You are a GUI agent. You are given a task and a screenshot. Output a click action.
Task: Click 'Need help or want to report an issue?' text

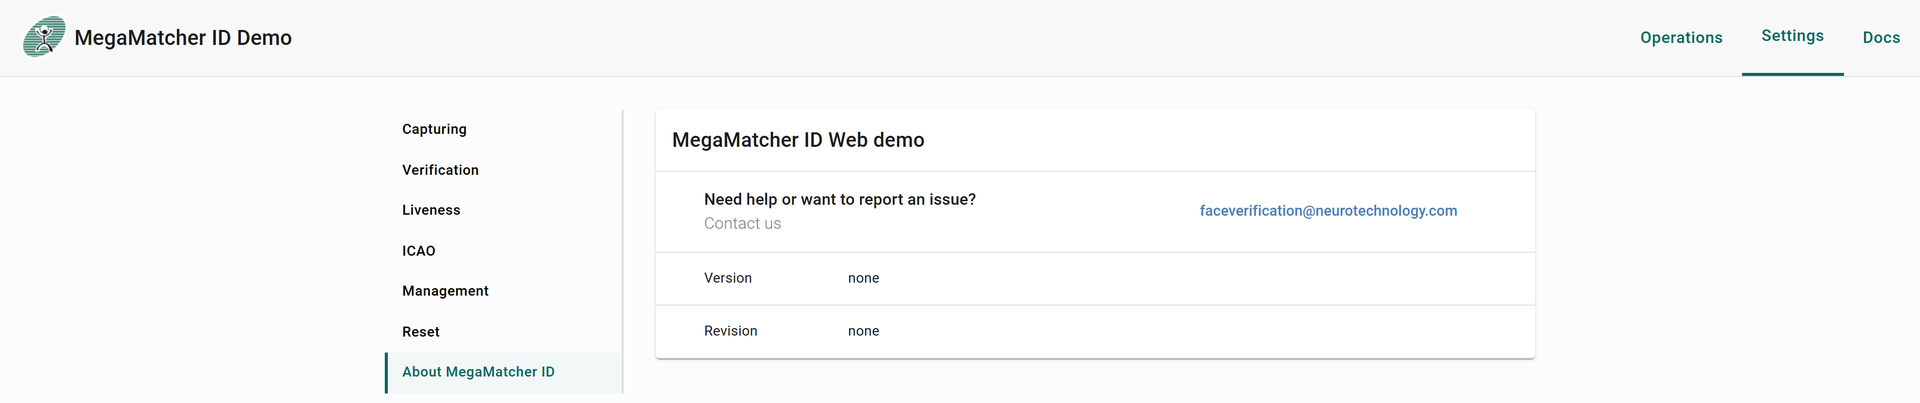point(840,199)
